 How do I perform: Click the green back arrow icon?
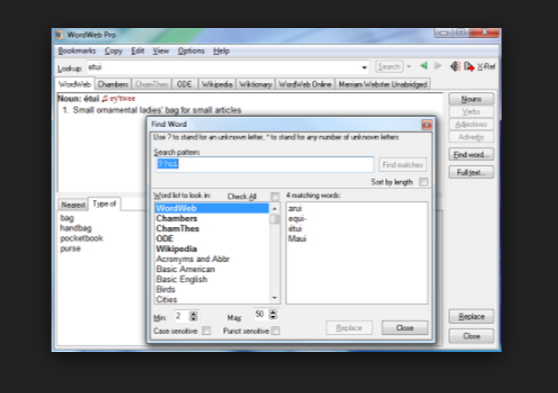pos(423,66)
